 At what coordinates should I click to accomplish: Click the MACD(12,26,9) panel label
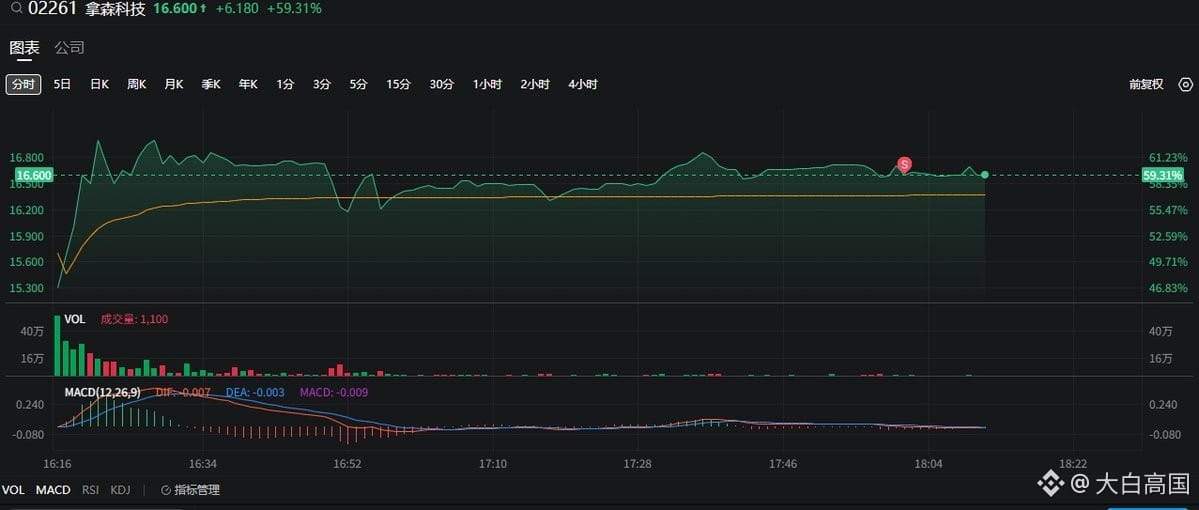102,392
